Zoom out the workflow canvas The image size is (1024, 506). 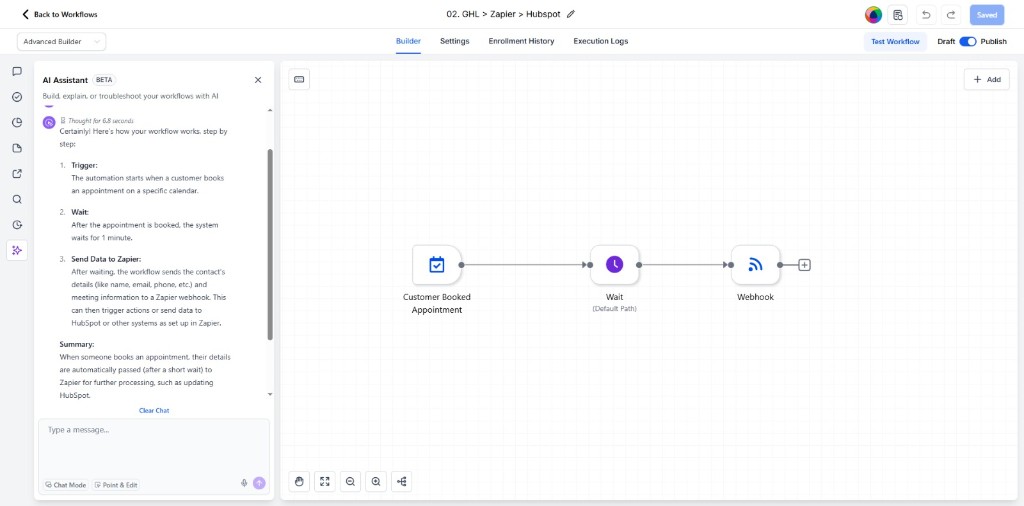tap(350, 482)
